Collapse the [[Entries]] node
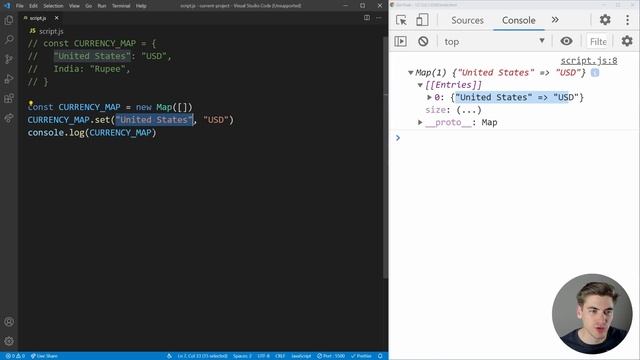Viewport: 640px width, 360px height. point(420,85)
